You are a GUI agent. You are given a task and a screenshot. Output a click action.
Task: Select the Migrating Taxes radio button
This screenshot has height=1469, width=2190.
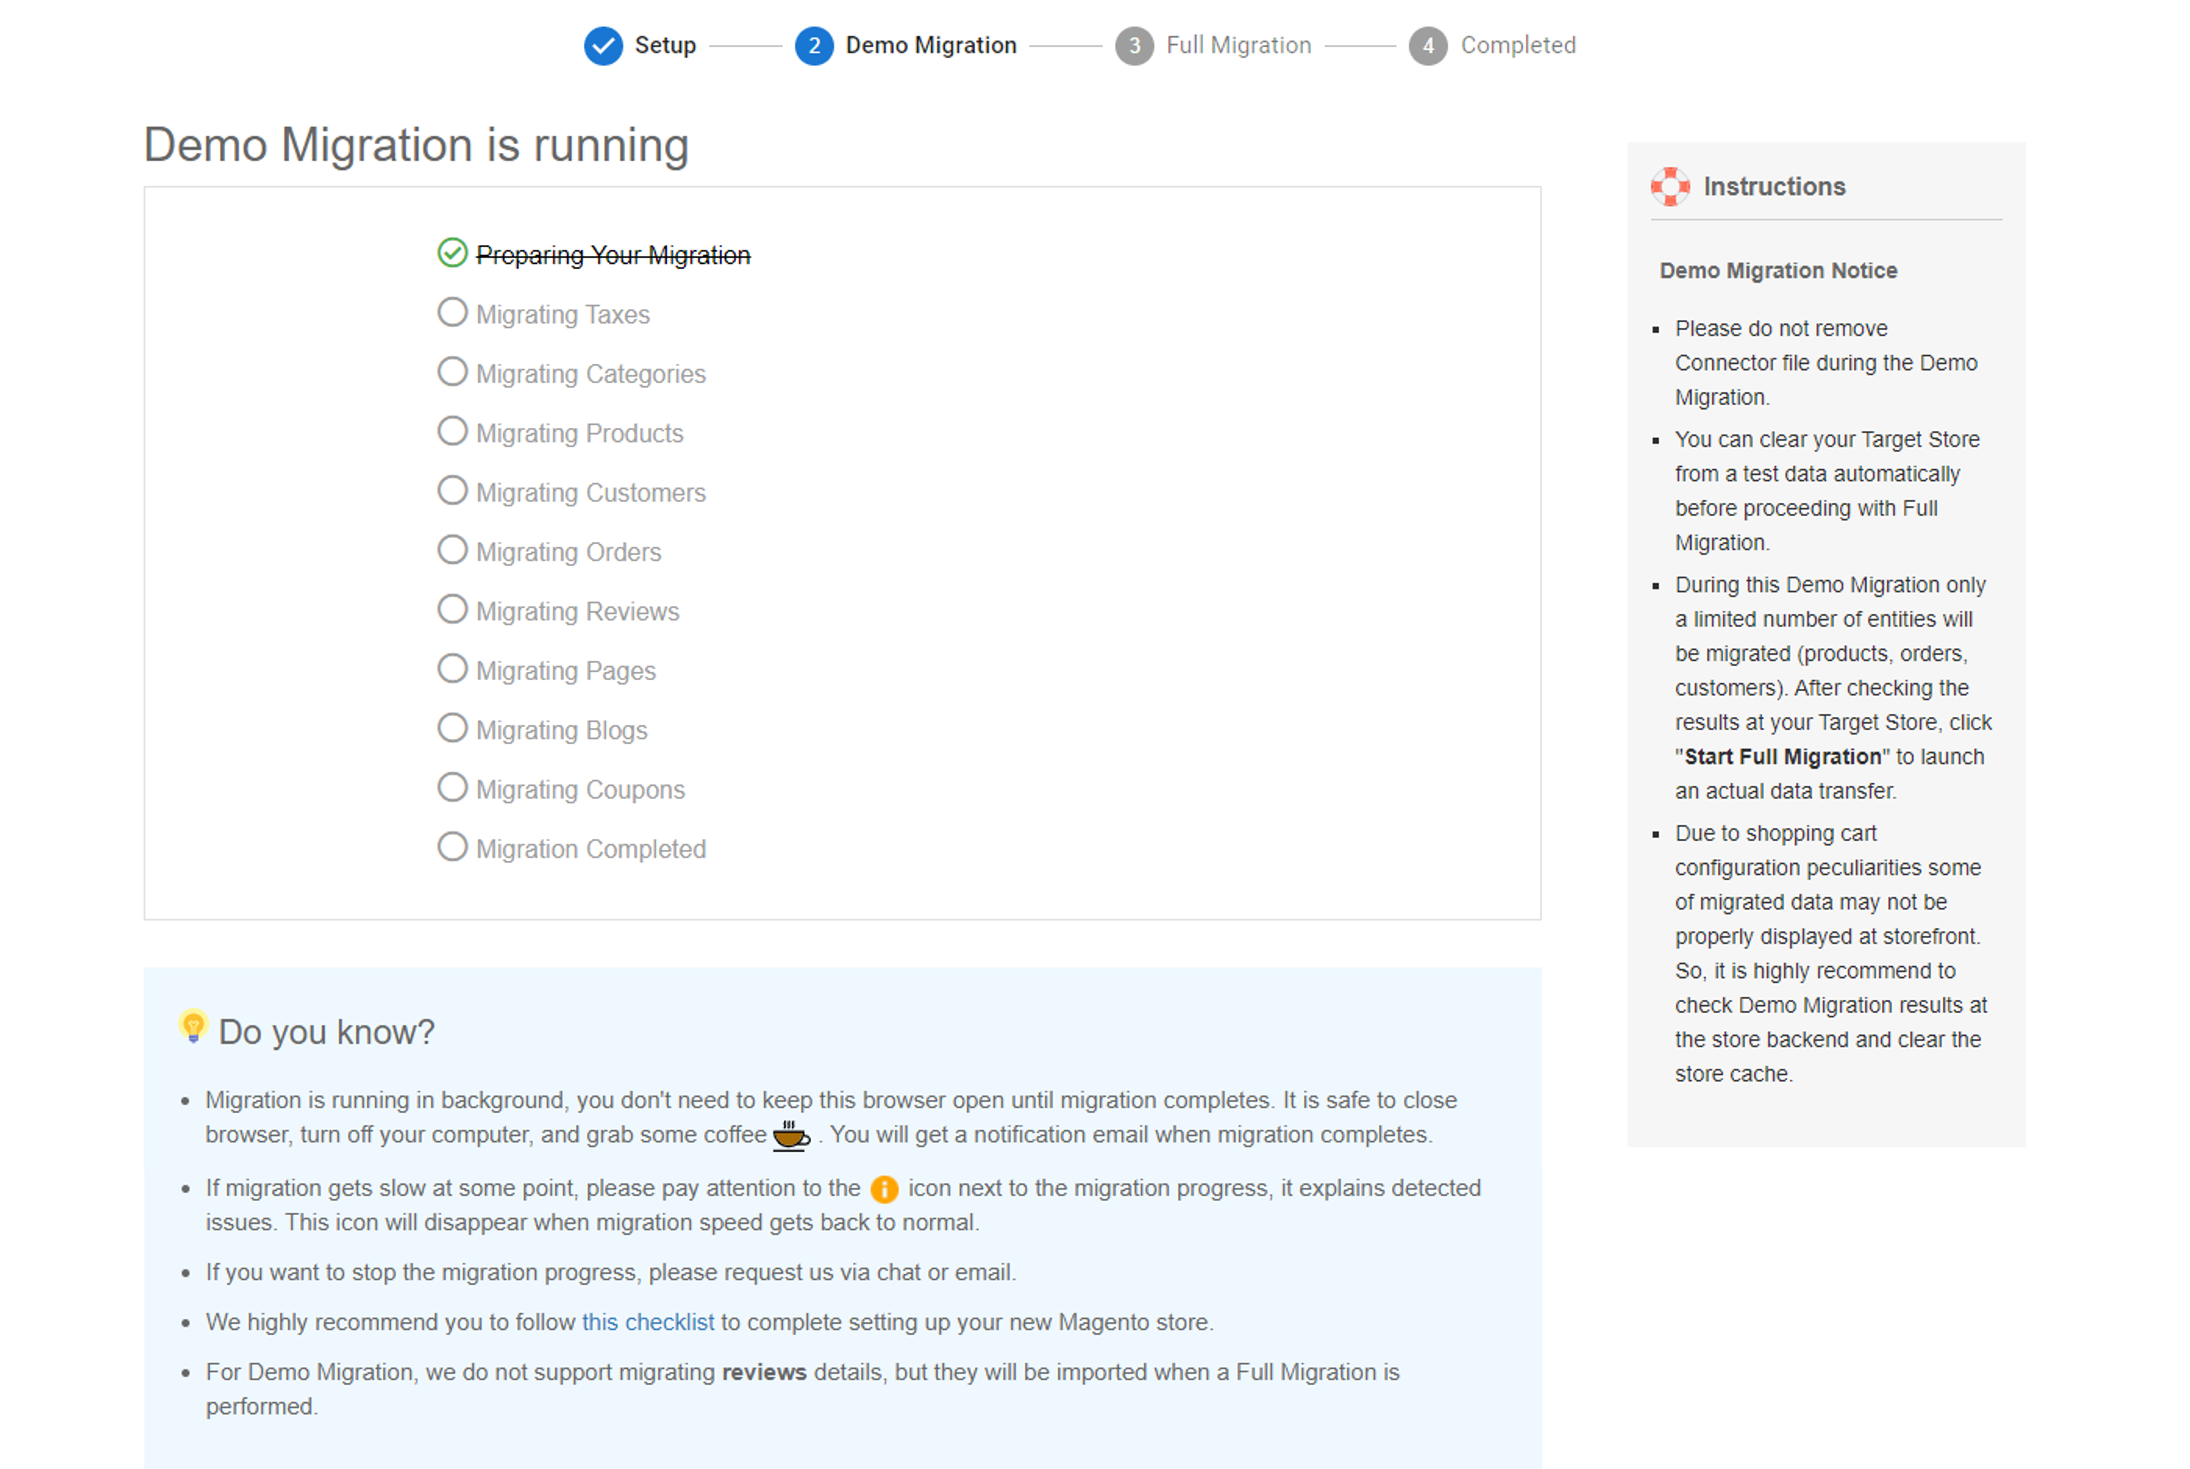[x=451, y=312]
